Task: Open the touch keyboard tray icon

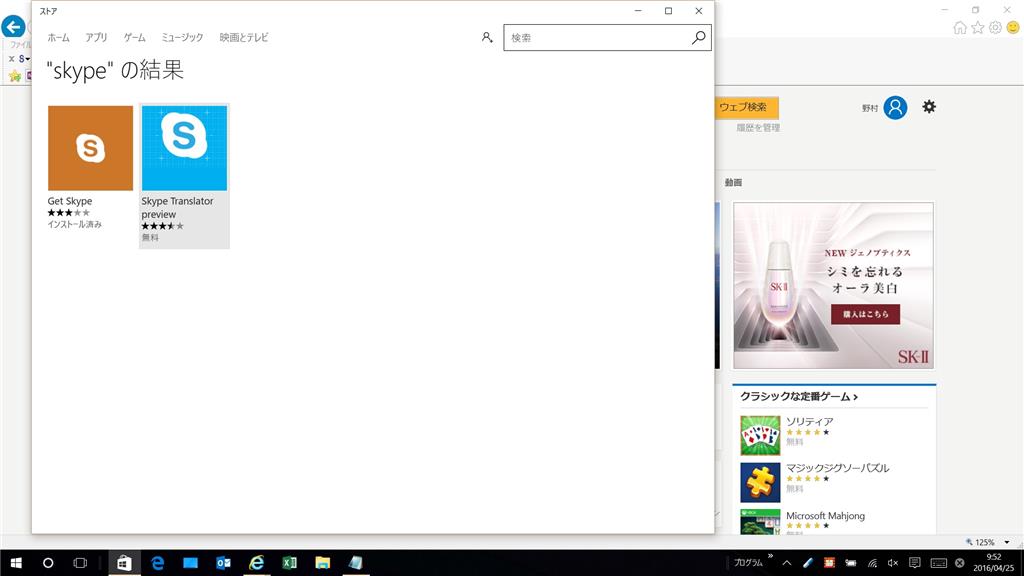Action: pyautogui.click(x=938, y=563)
